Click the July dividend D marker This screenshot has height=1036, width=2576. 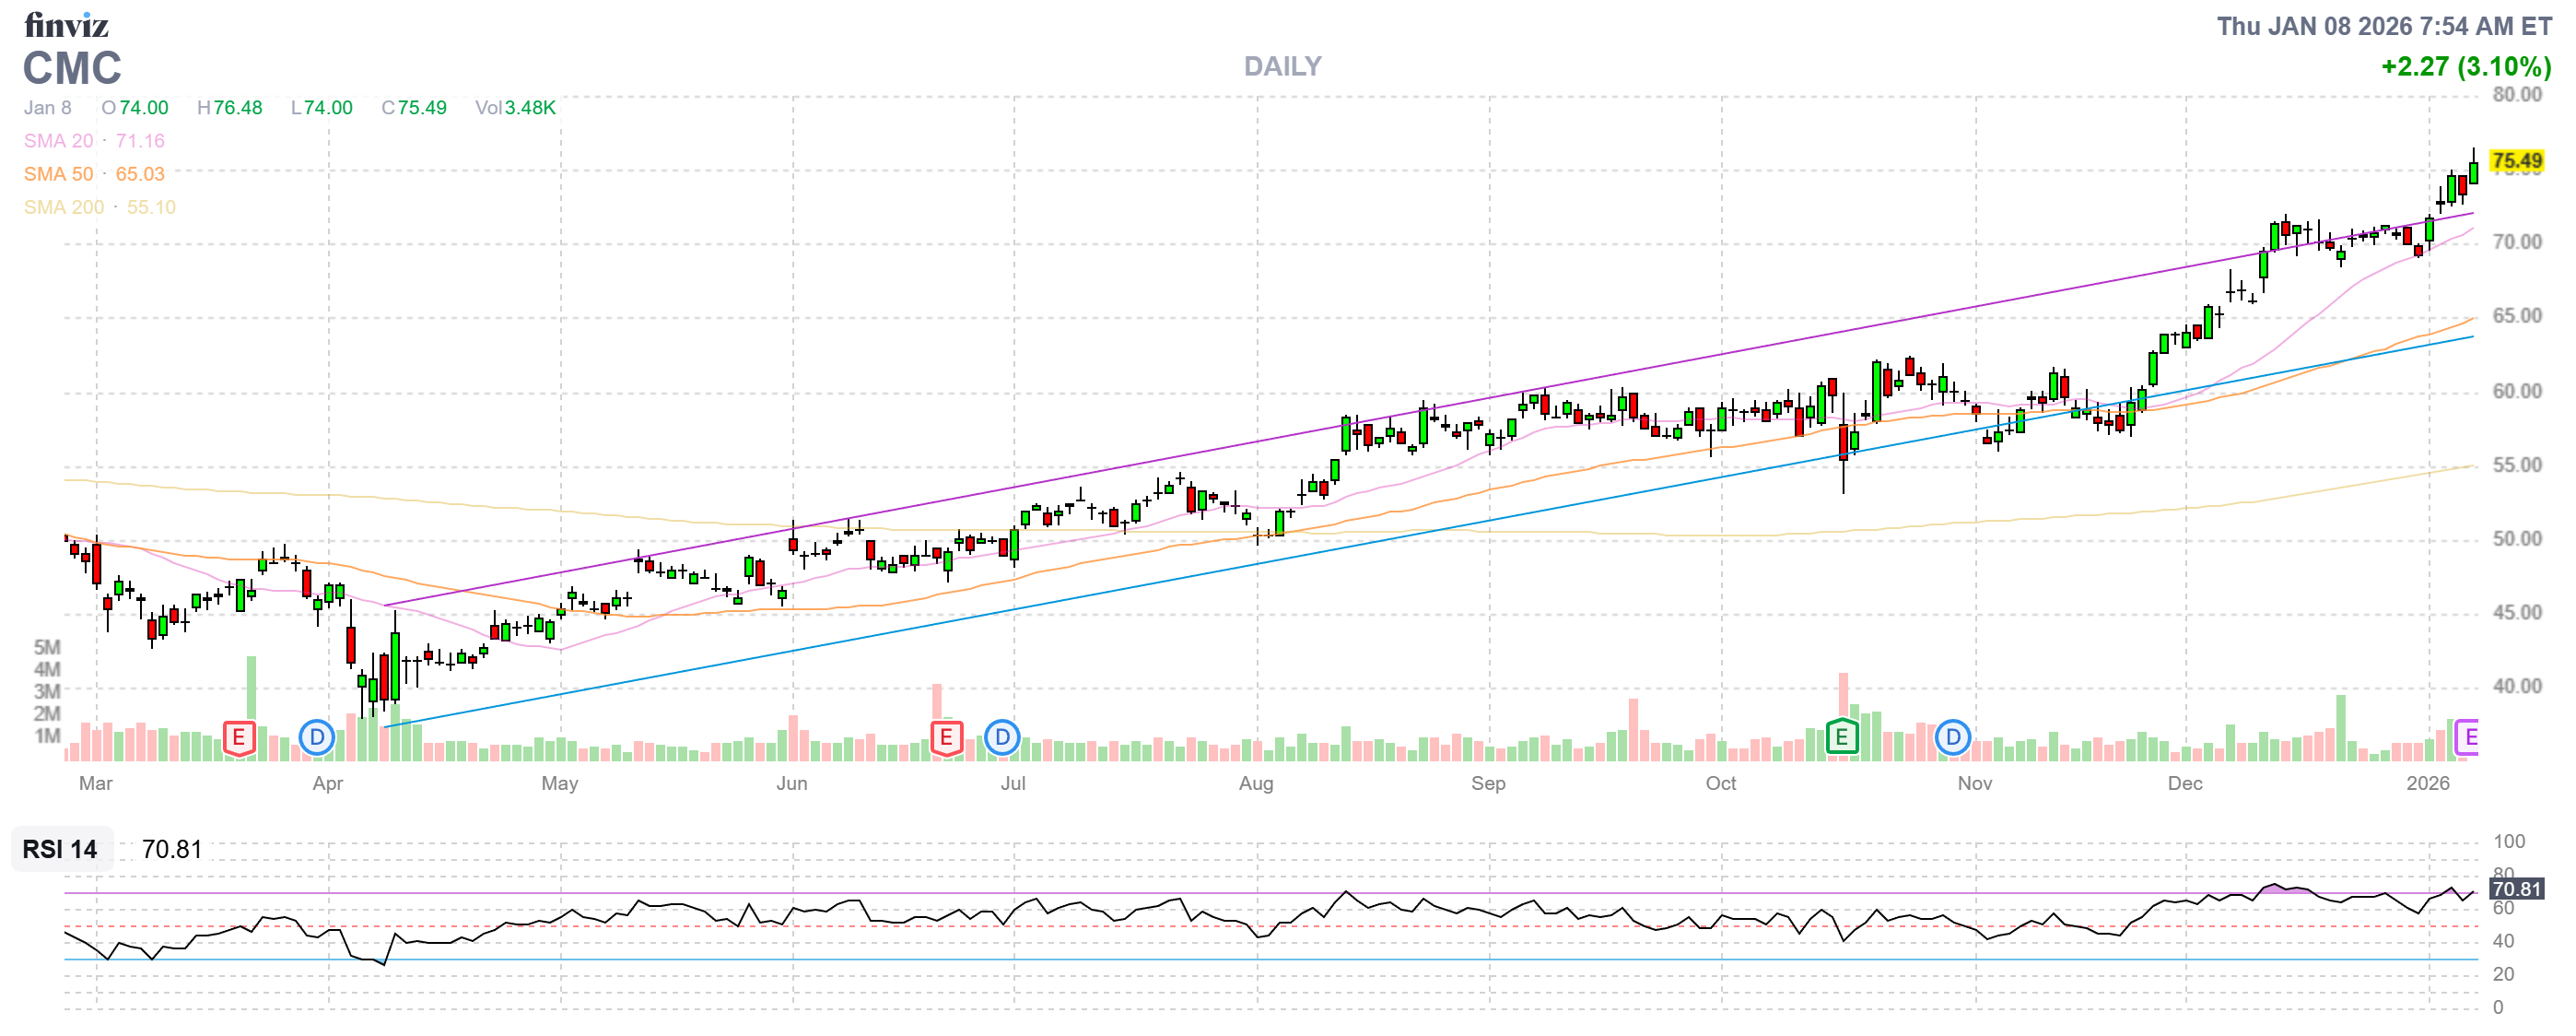[x=1002, y=739]
